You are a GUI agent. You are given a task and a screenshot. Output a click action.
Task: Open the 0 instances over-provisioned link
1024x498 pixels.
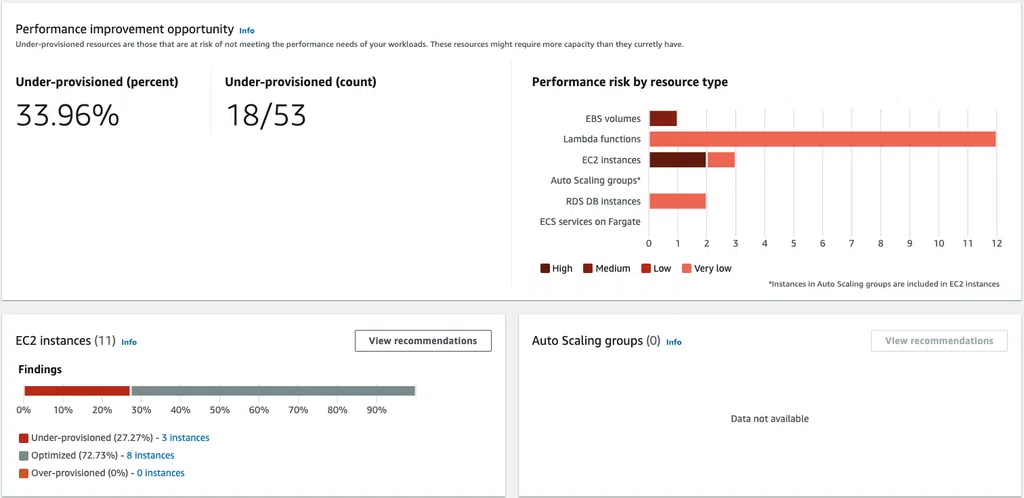tap(161, 473)
